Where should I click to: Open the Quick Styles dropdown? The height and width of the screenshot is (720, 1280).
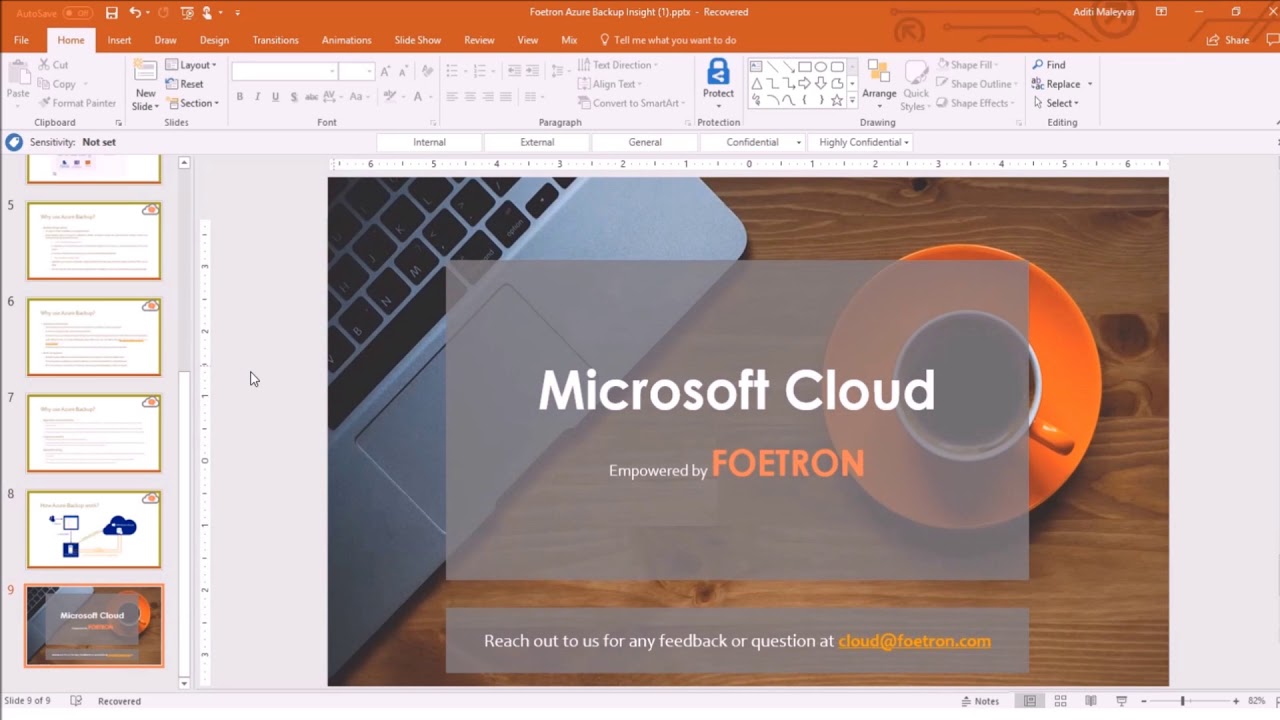(916, 85)
